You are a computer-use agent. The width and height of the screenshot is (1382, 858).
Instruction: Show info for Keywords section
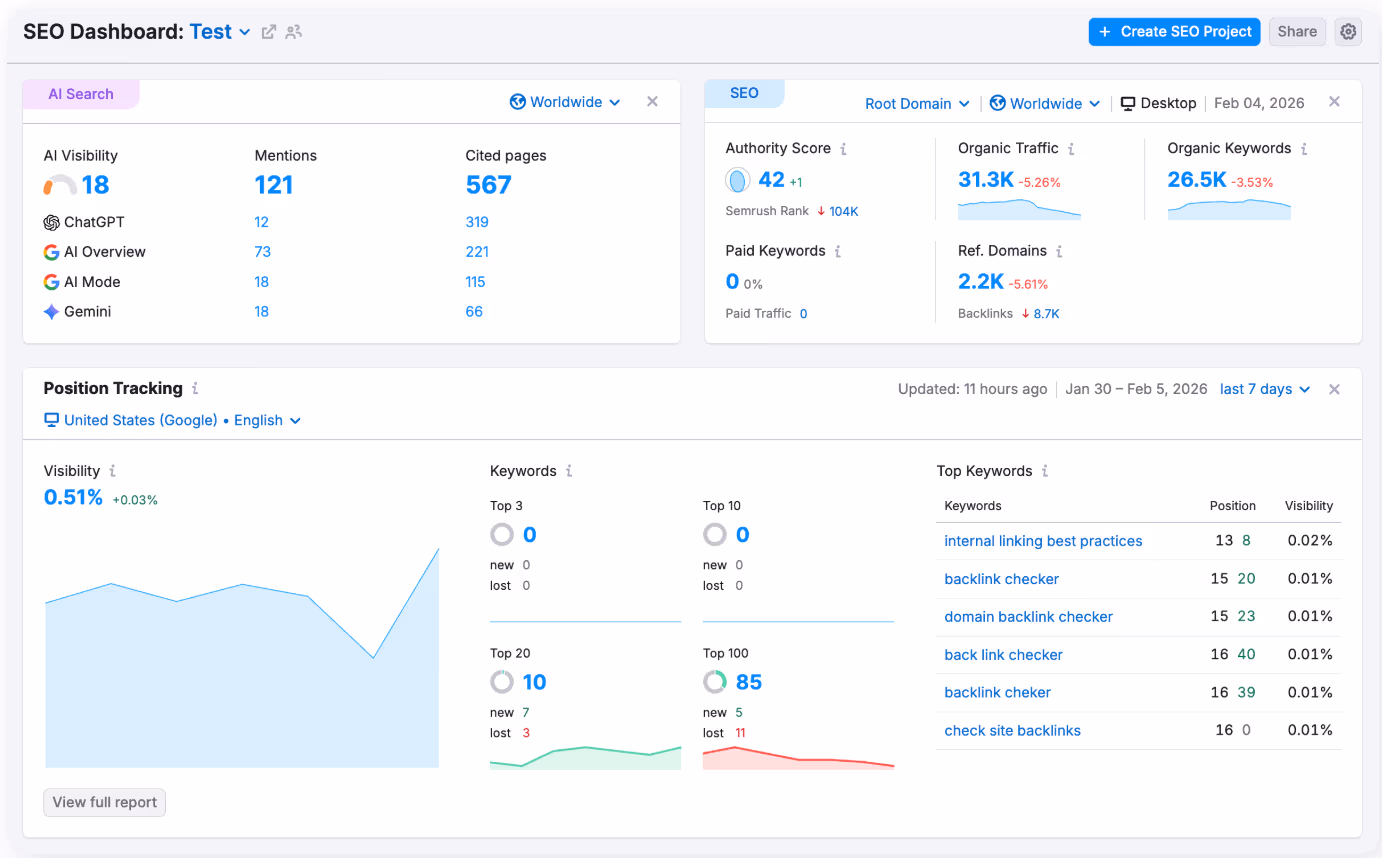(x=569, y=471)
